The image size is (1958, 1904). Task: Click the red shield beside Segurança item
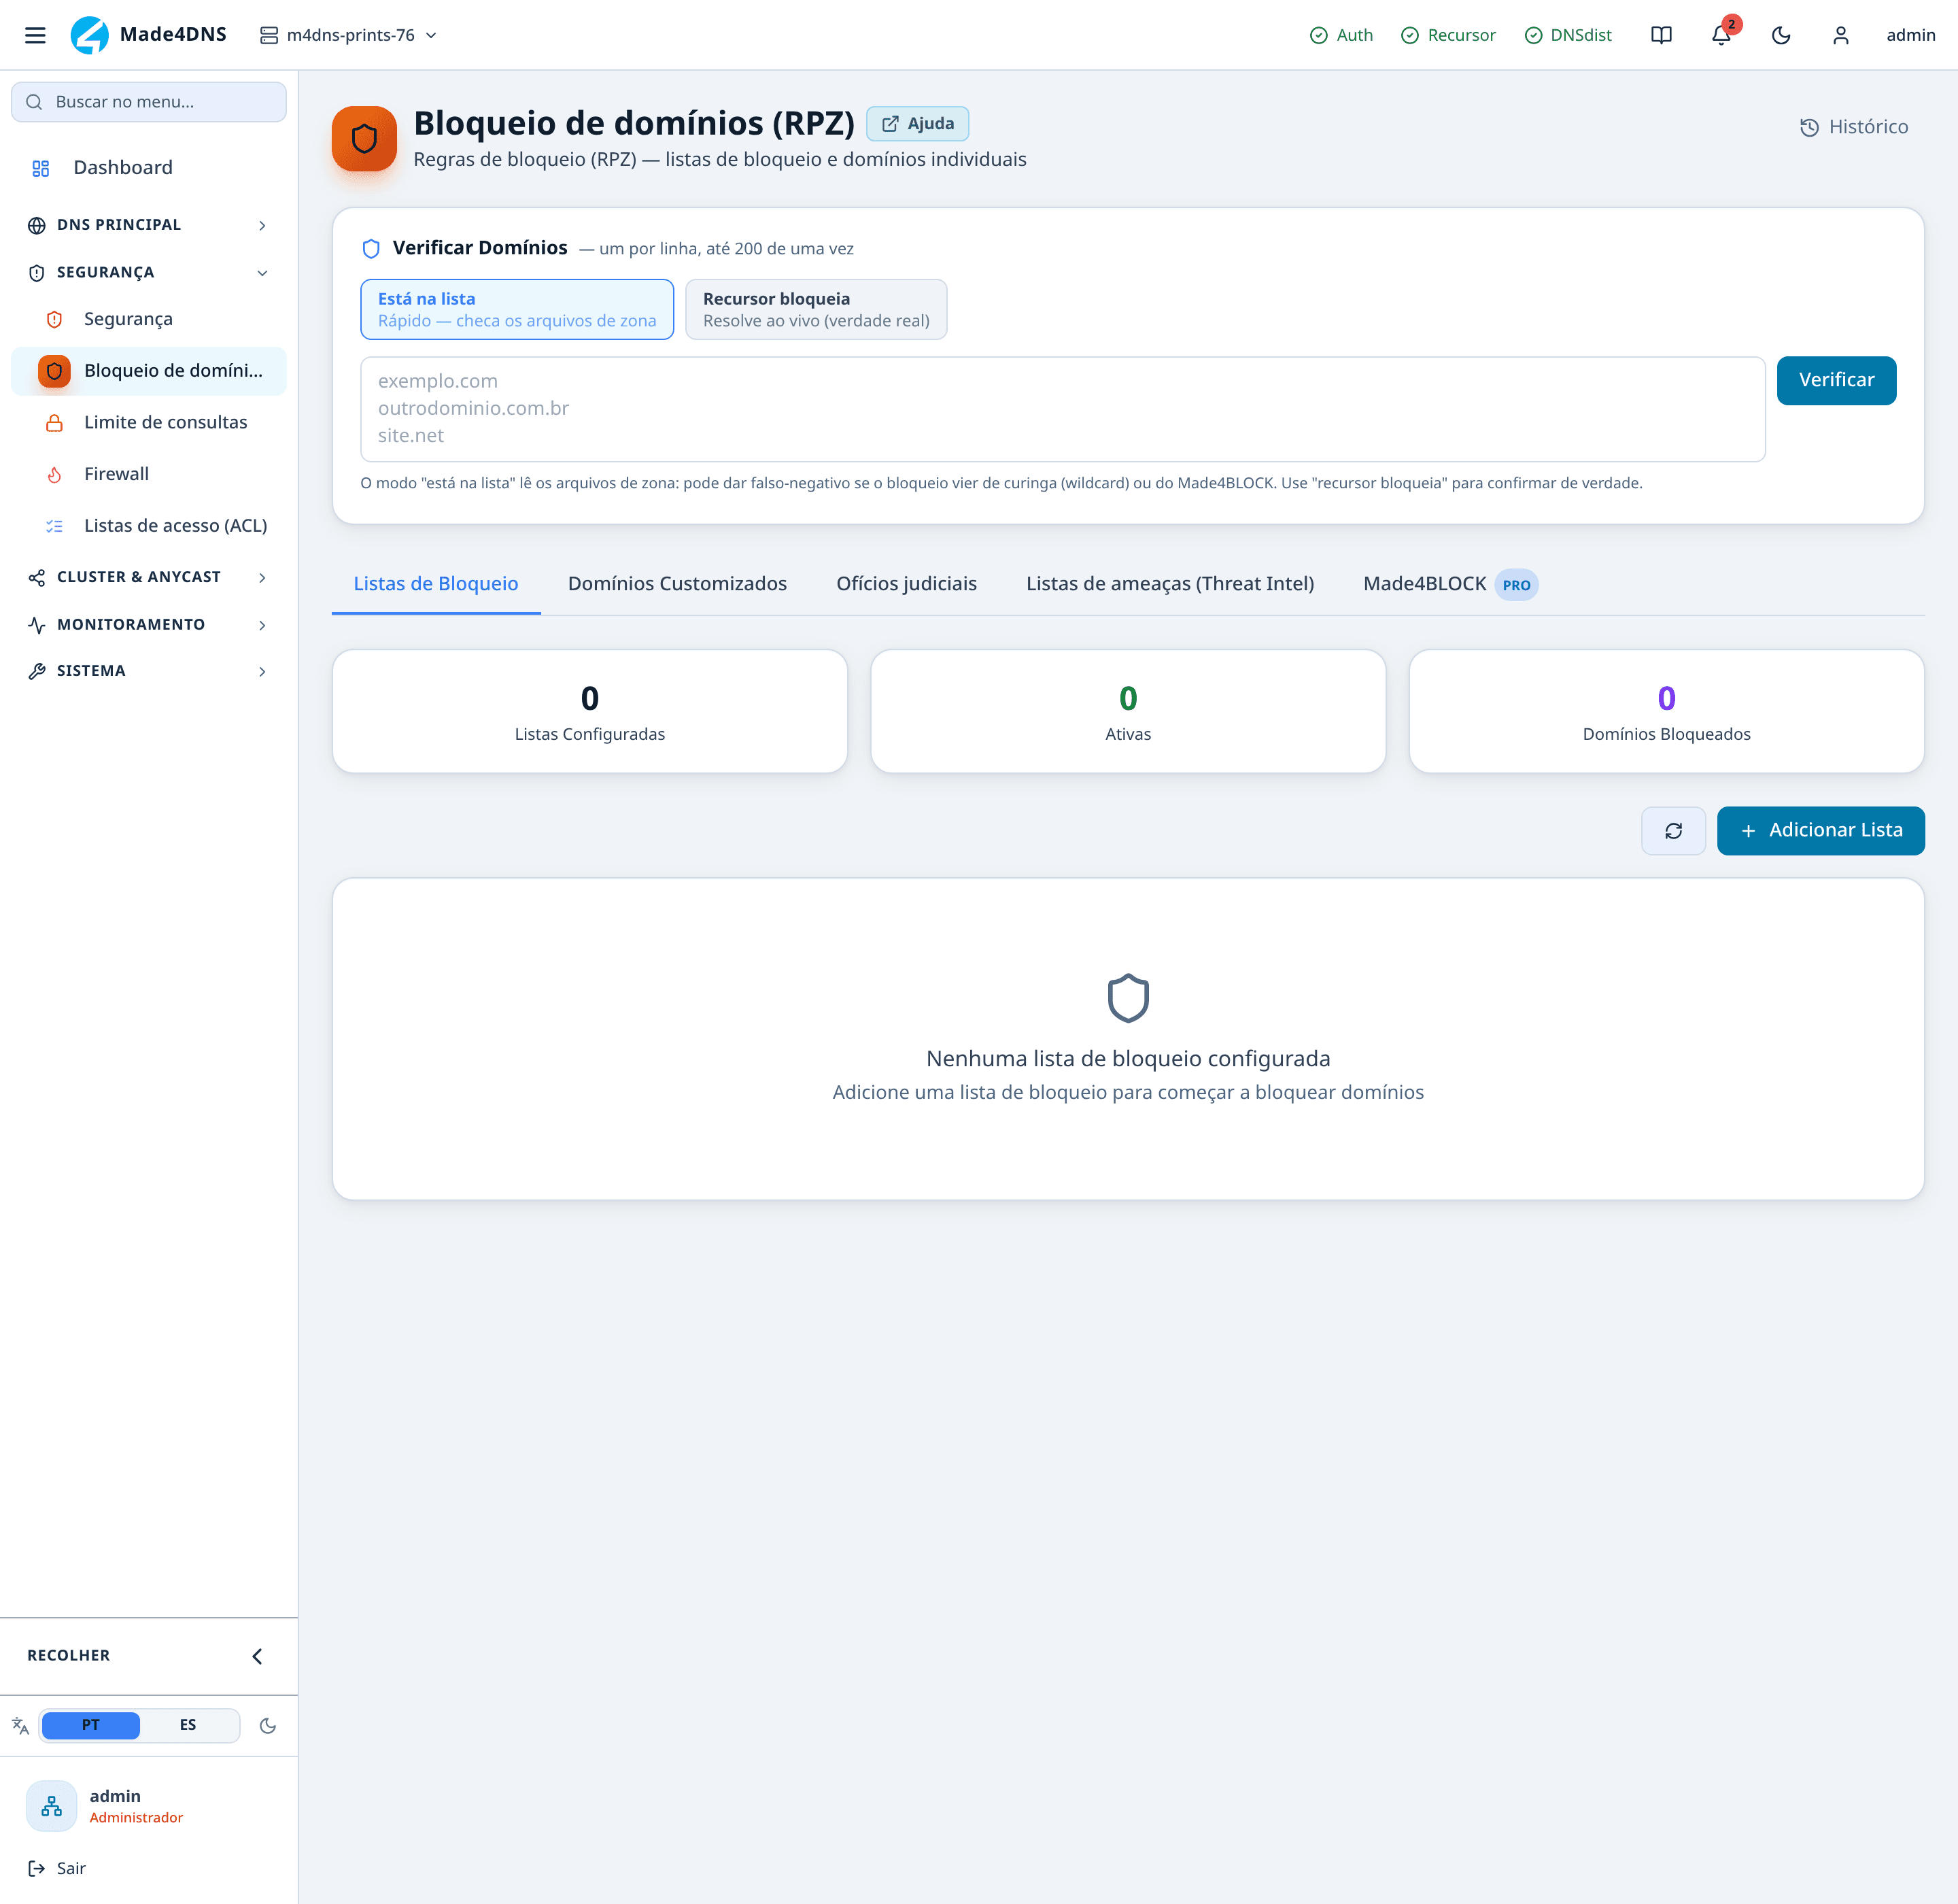[x=54, y=319]
